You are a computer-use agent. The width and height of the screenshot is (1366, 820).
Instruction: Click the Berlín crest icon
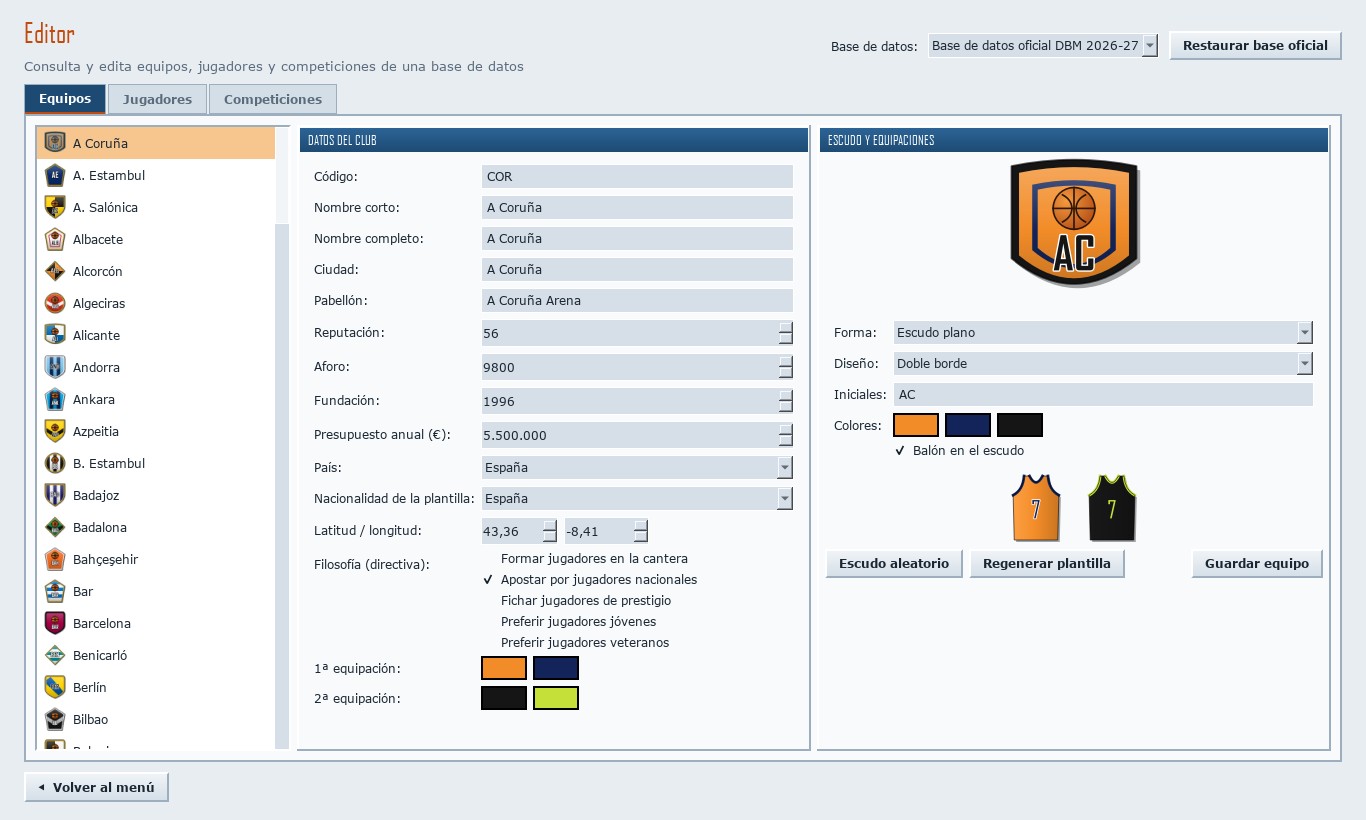tap(55, 687)
